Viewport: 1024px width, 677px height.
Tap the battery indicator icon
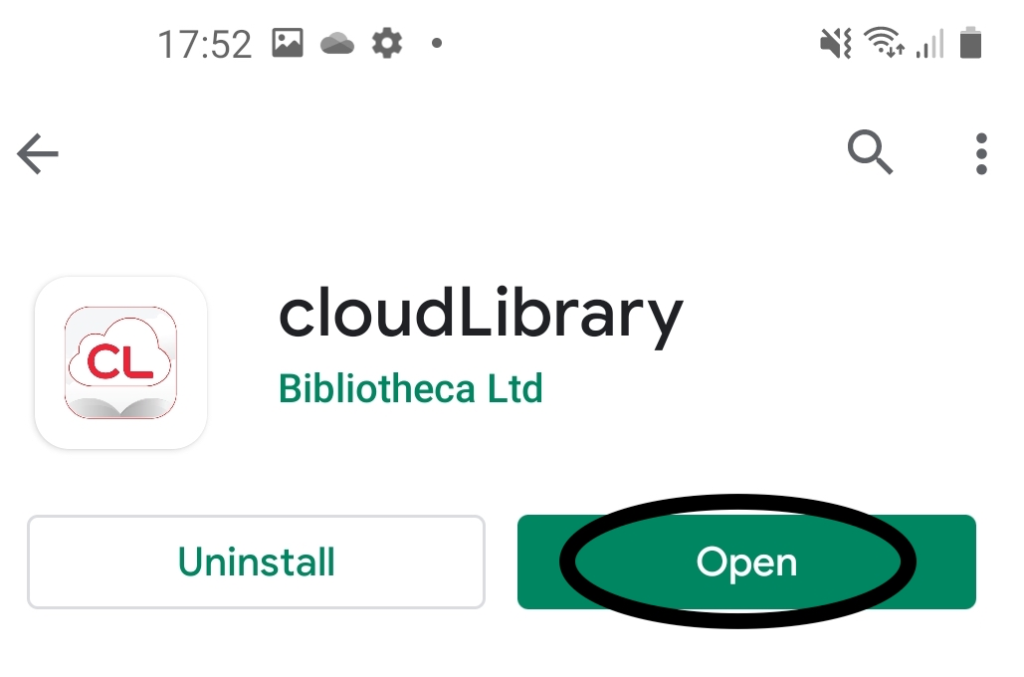(970, 42)
